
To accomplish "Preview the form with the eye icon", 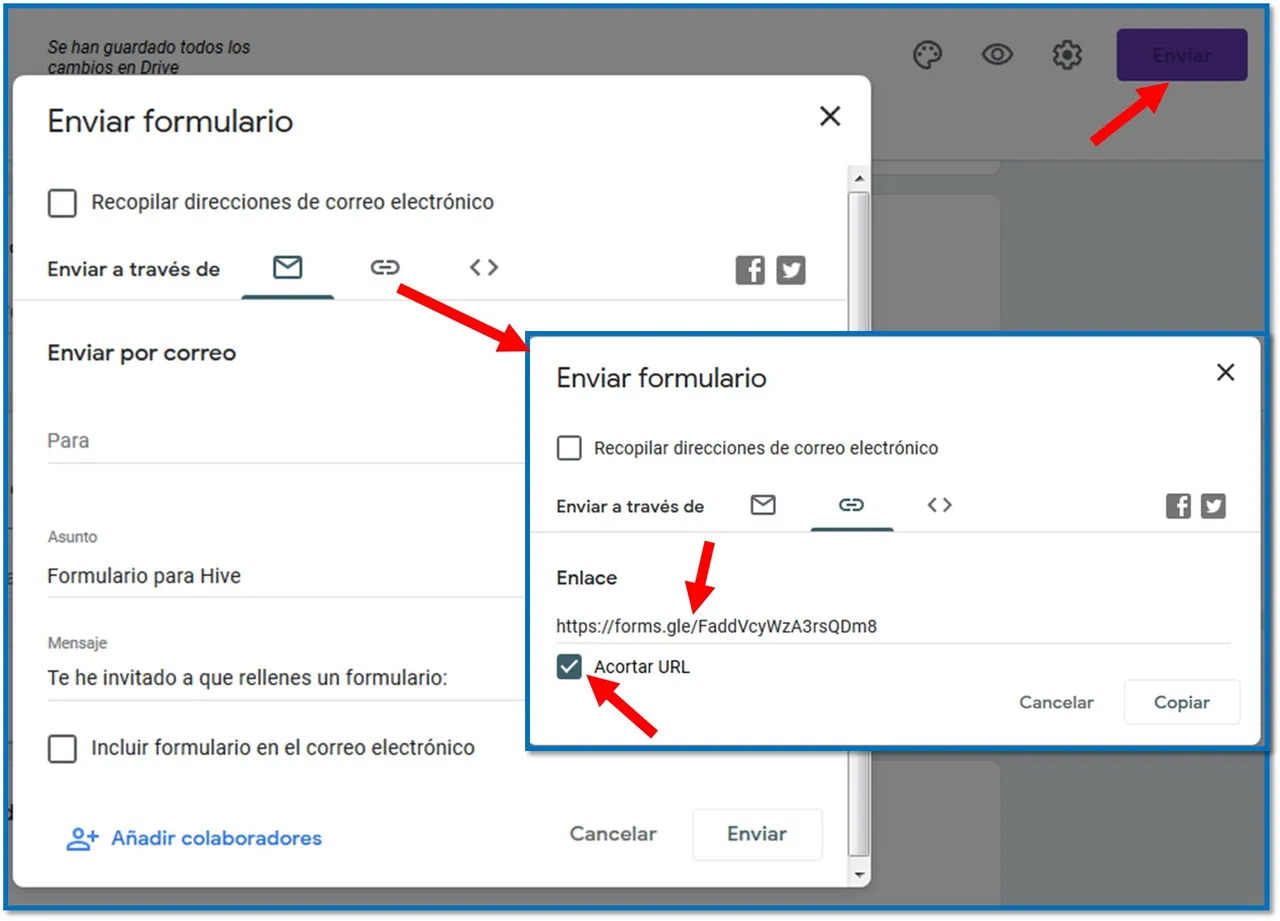I will pyautogui.click(x=997, y=55).
